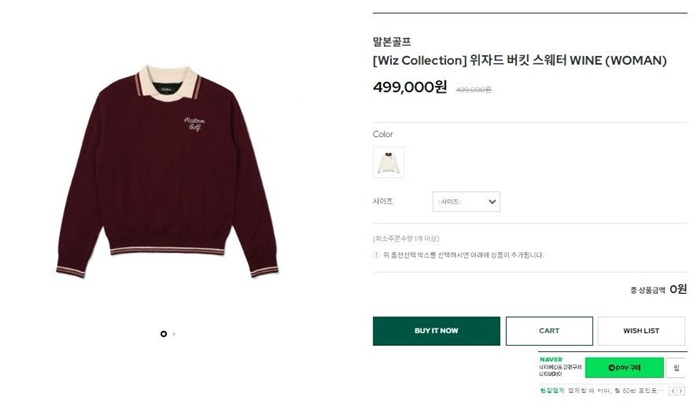Show previous Naver benefit with left arrow
This screenshot has width=700, height=411.
(673, 391)
